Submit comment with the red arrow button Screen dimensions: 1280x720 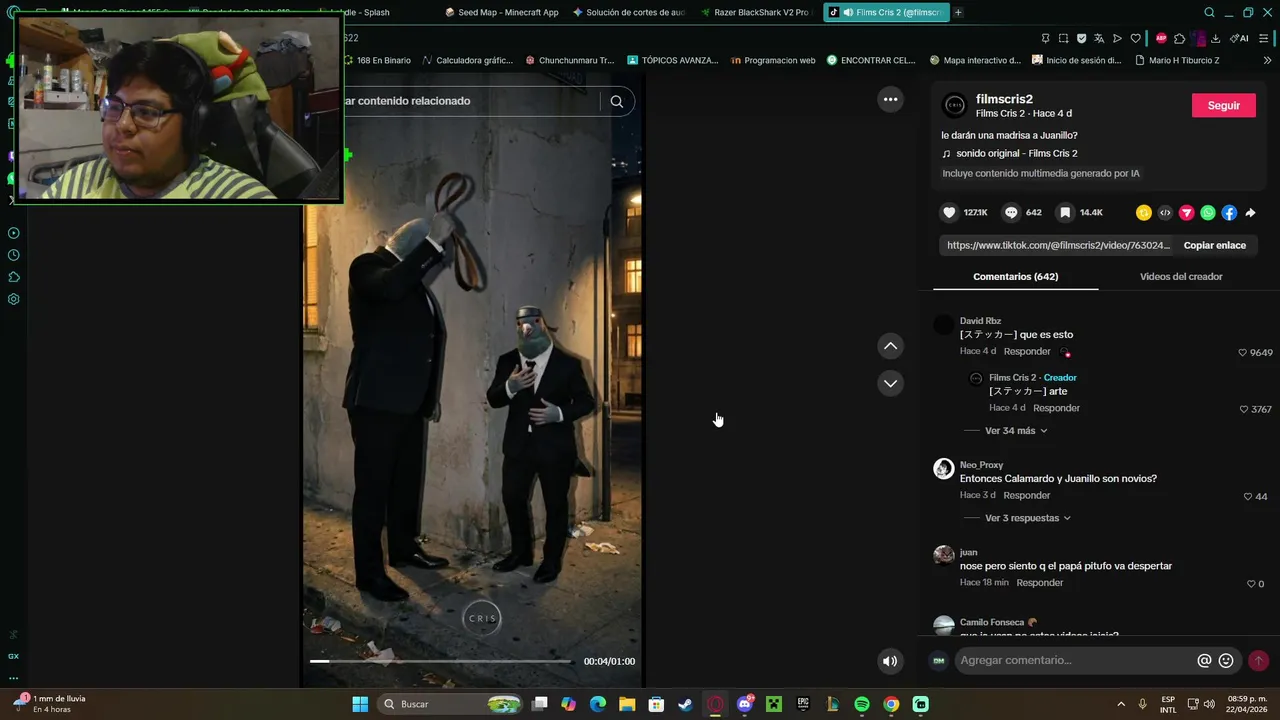tap(1258, 660)
